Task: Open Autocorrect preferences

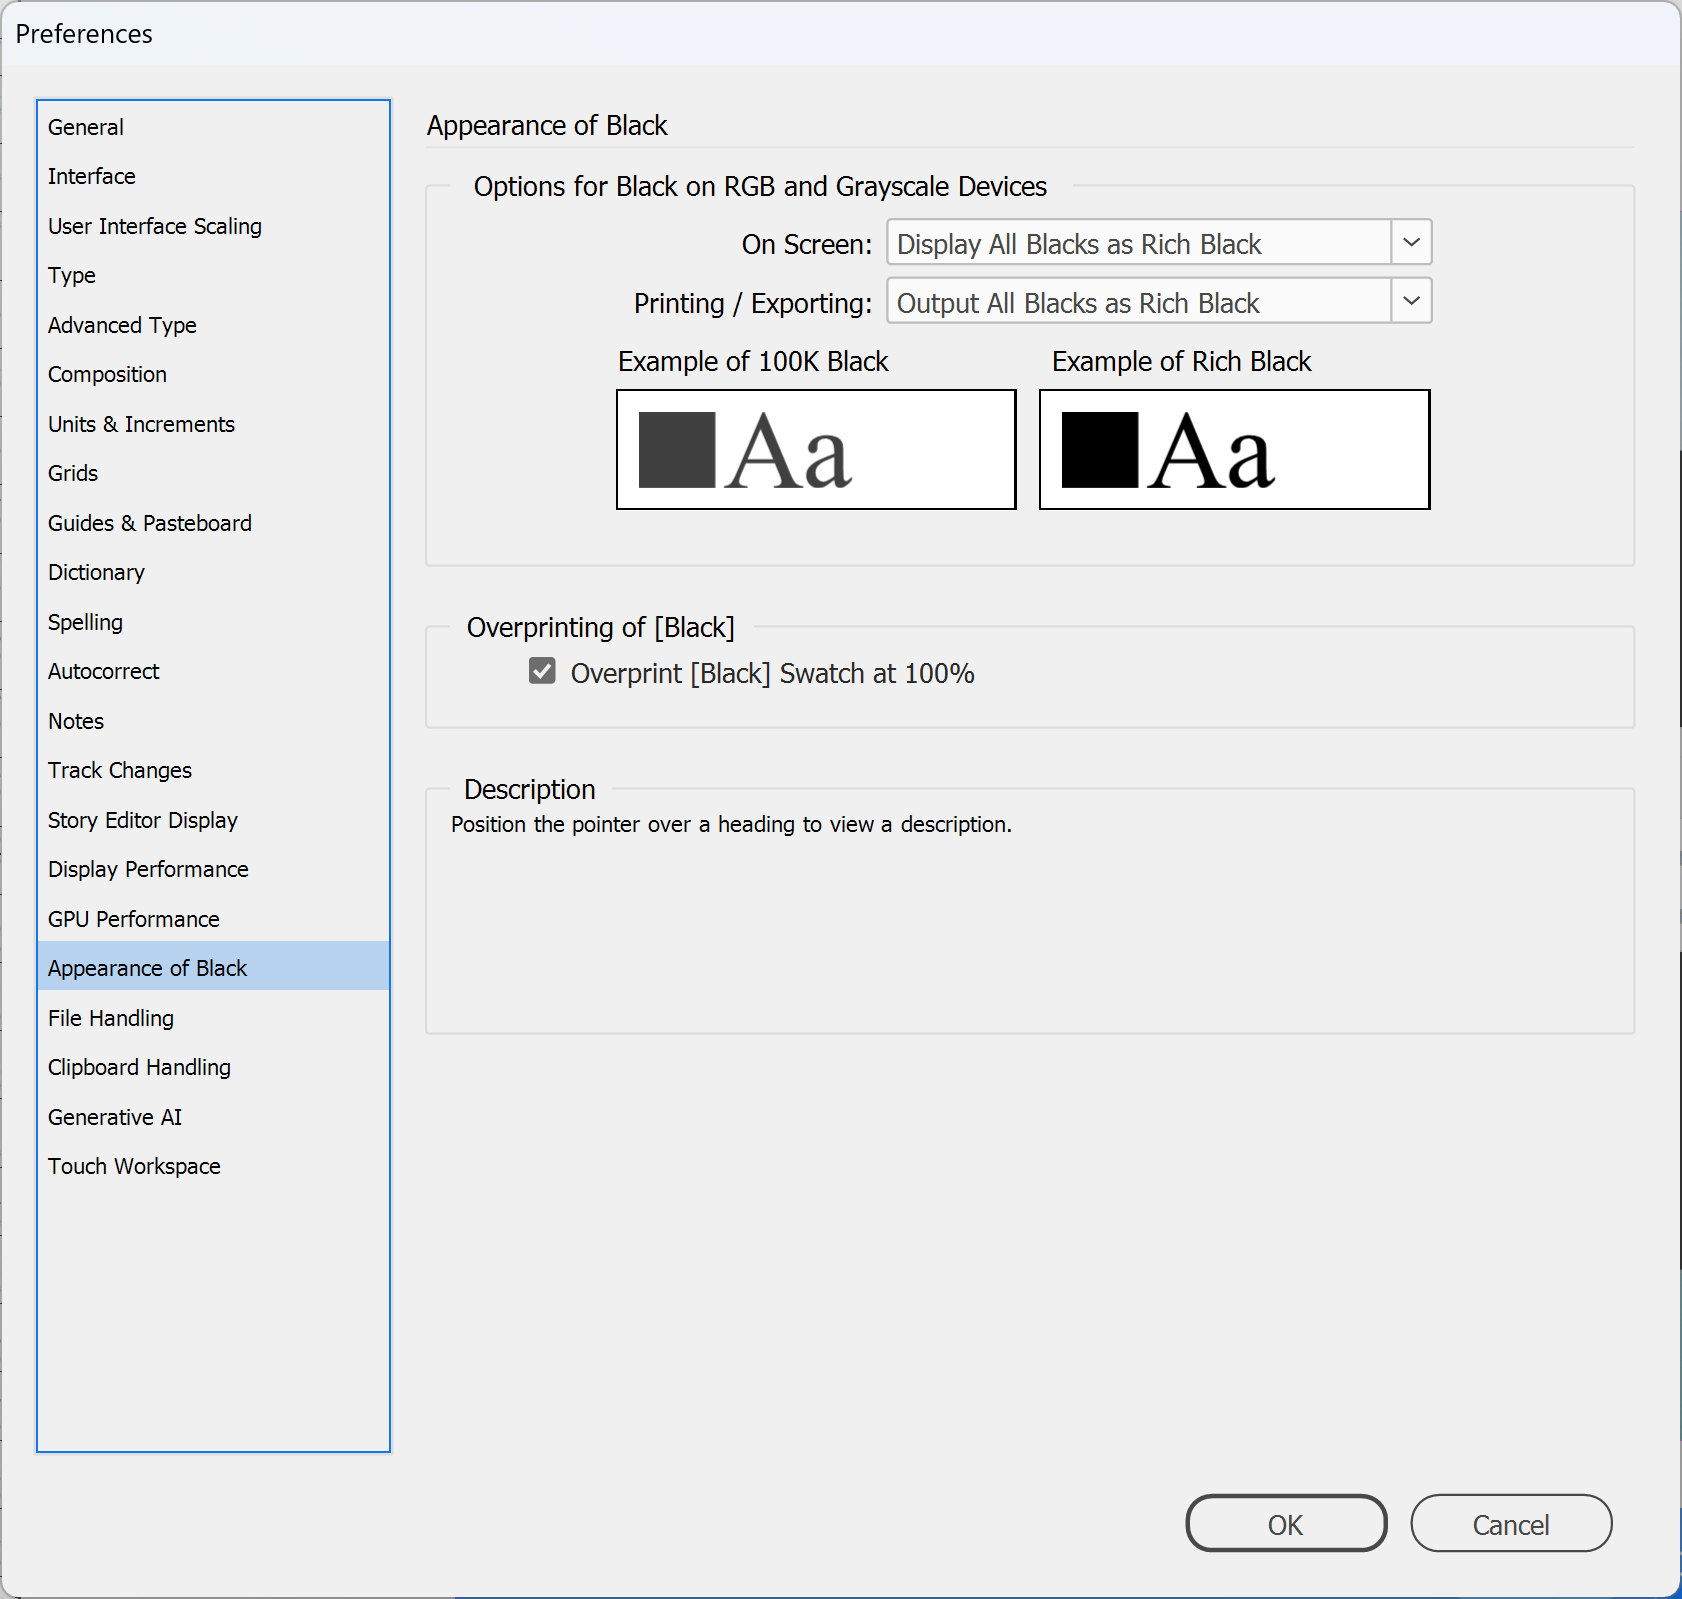Action: coord(213,671)
